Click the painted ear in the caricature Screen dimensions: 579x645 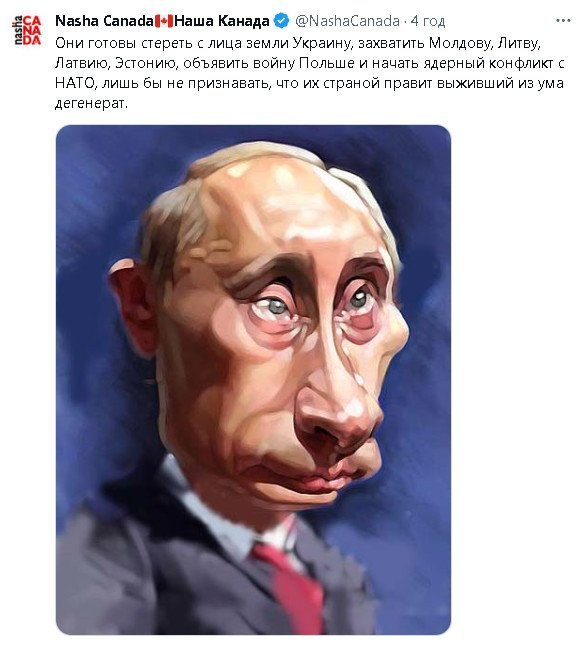click(130, 304)
